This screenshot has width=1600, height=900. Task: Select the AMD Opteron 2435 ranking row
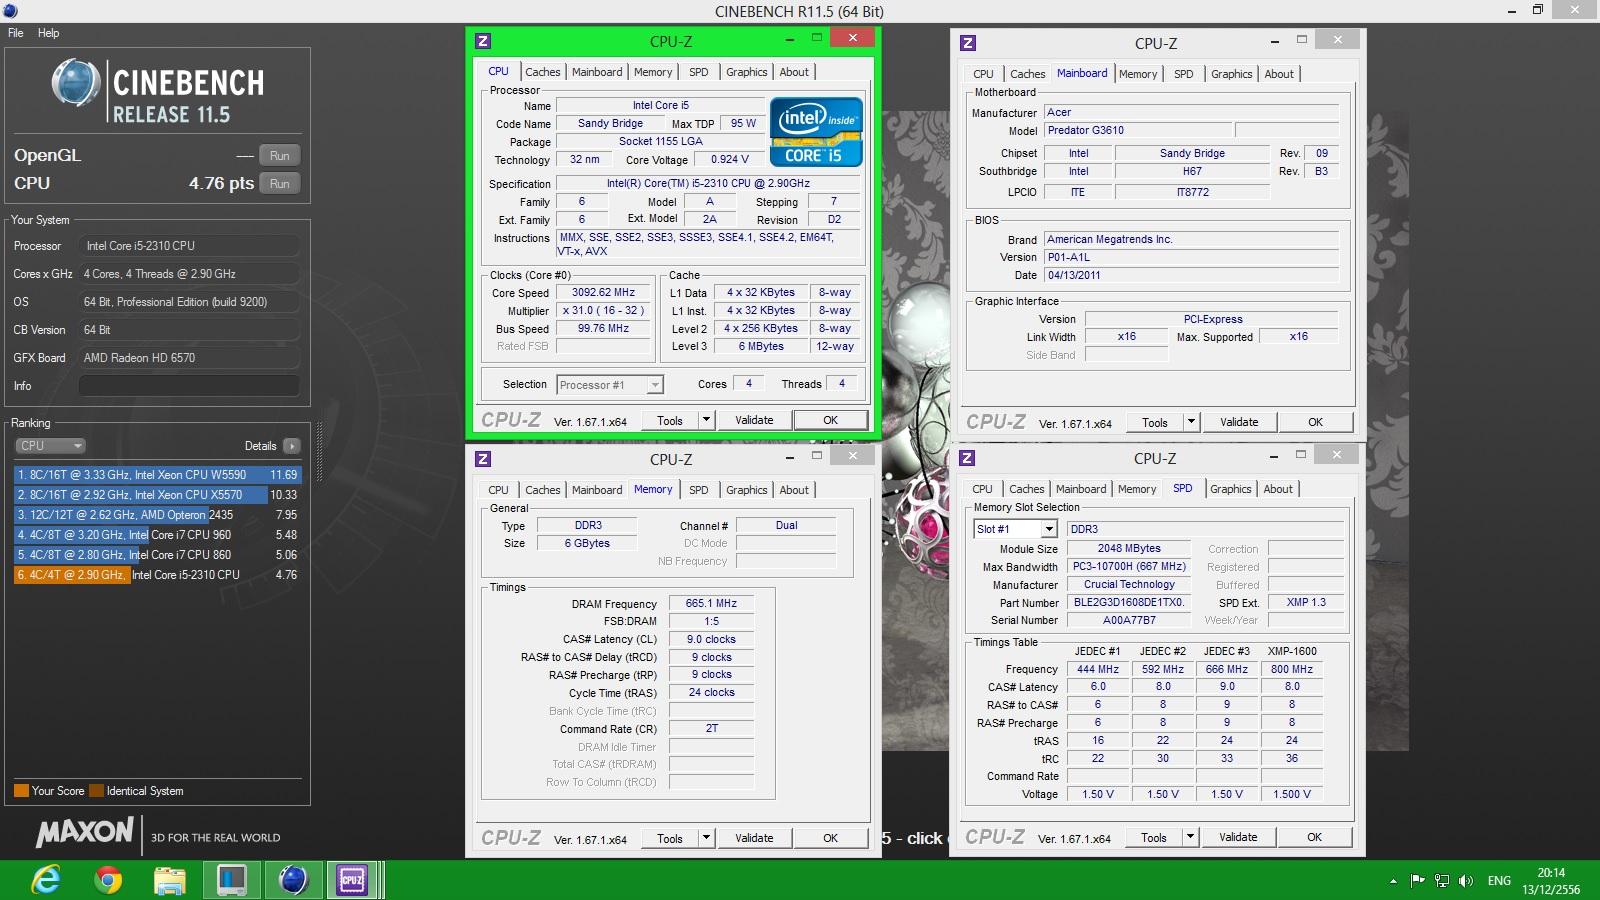tap(157, 515)
